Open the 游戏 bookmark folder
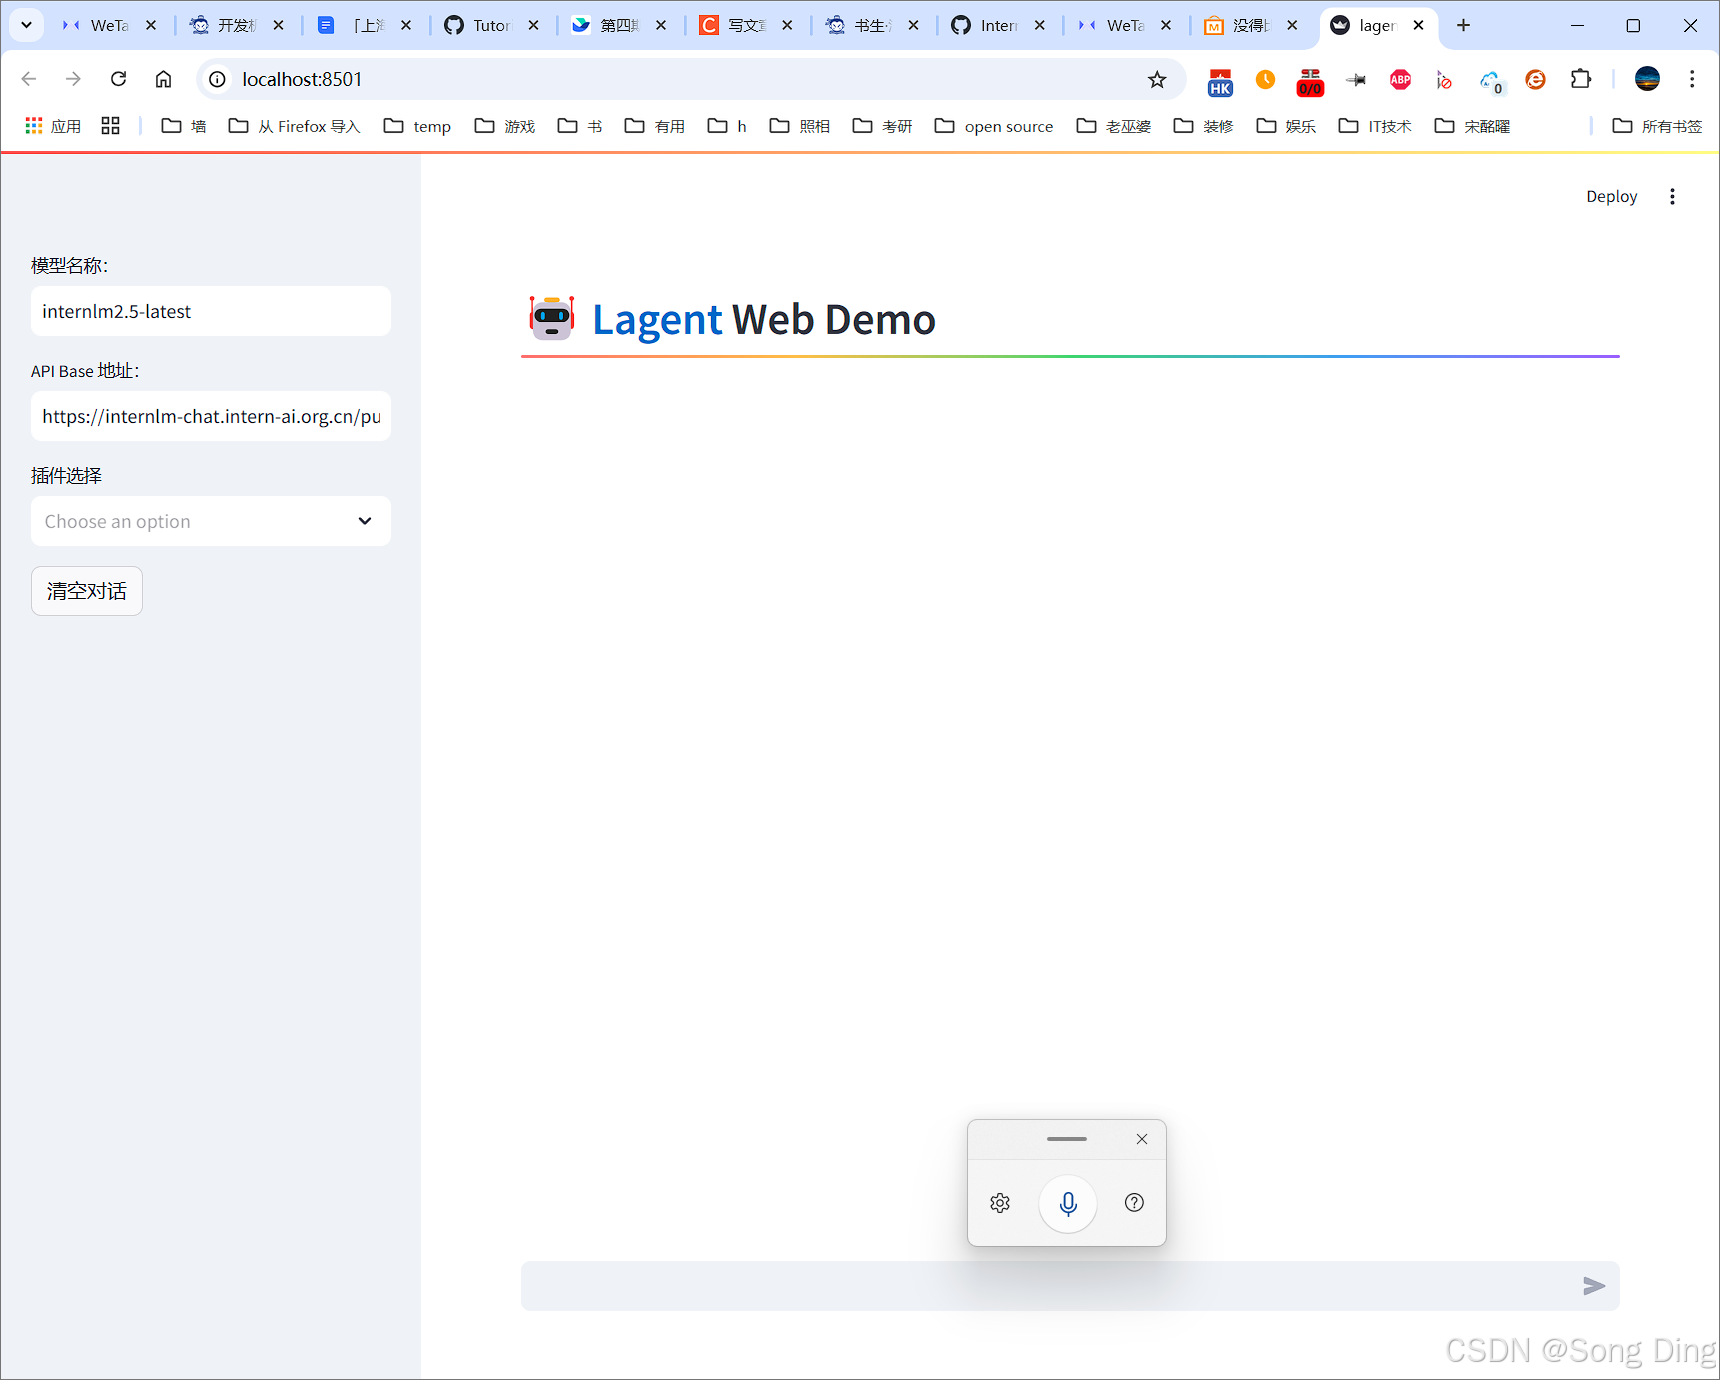This screenshot has height=1380, width=1720. (x=505, y=126)
